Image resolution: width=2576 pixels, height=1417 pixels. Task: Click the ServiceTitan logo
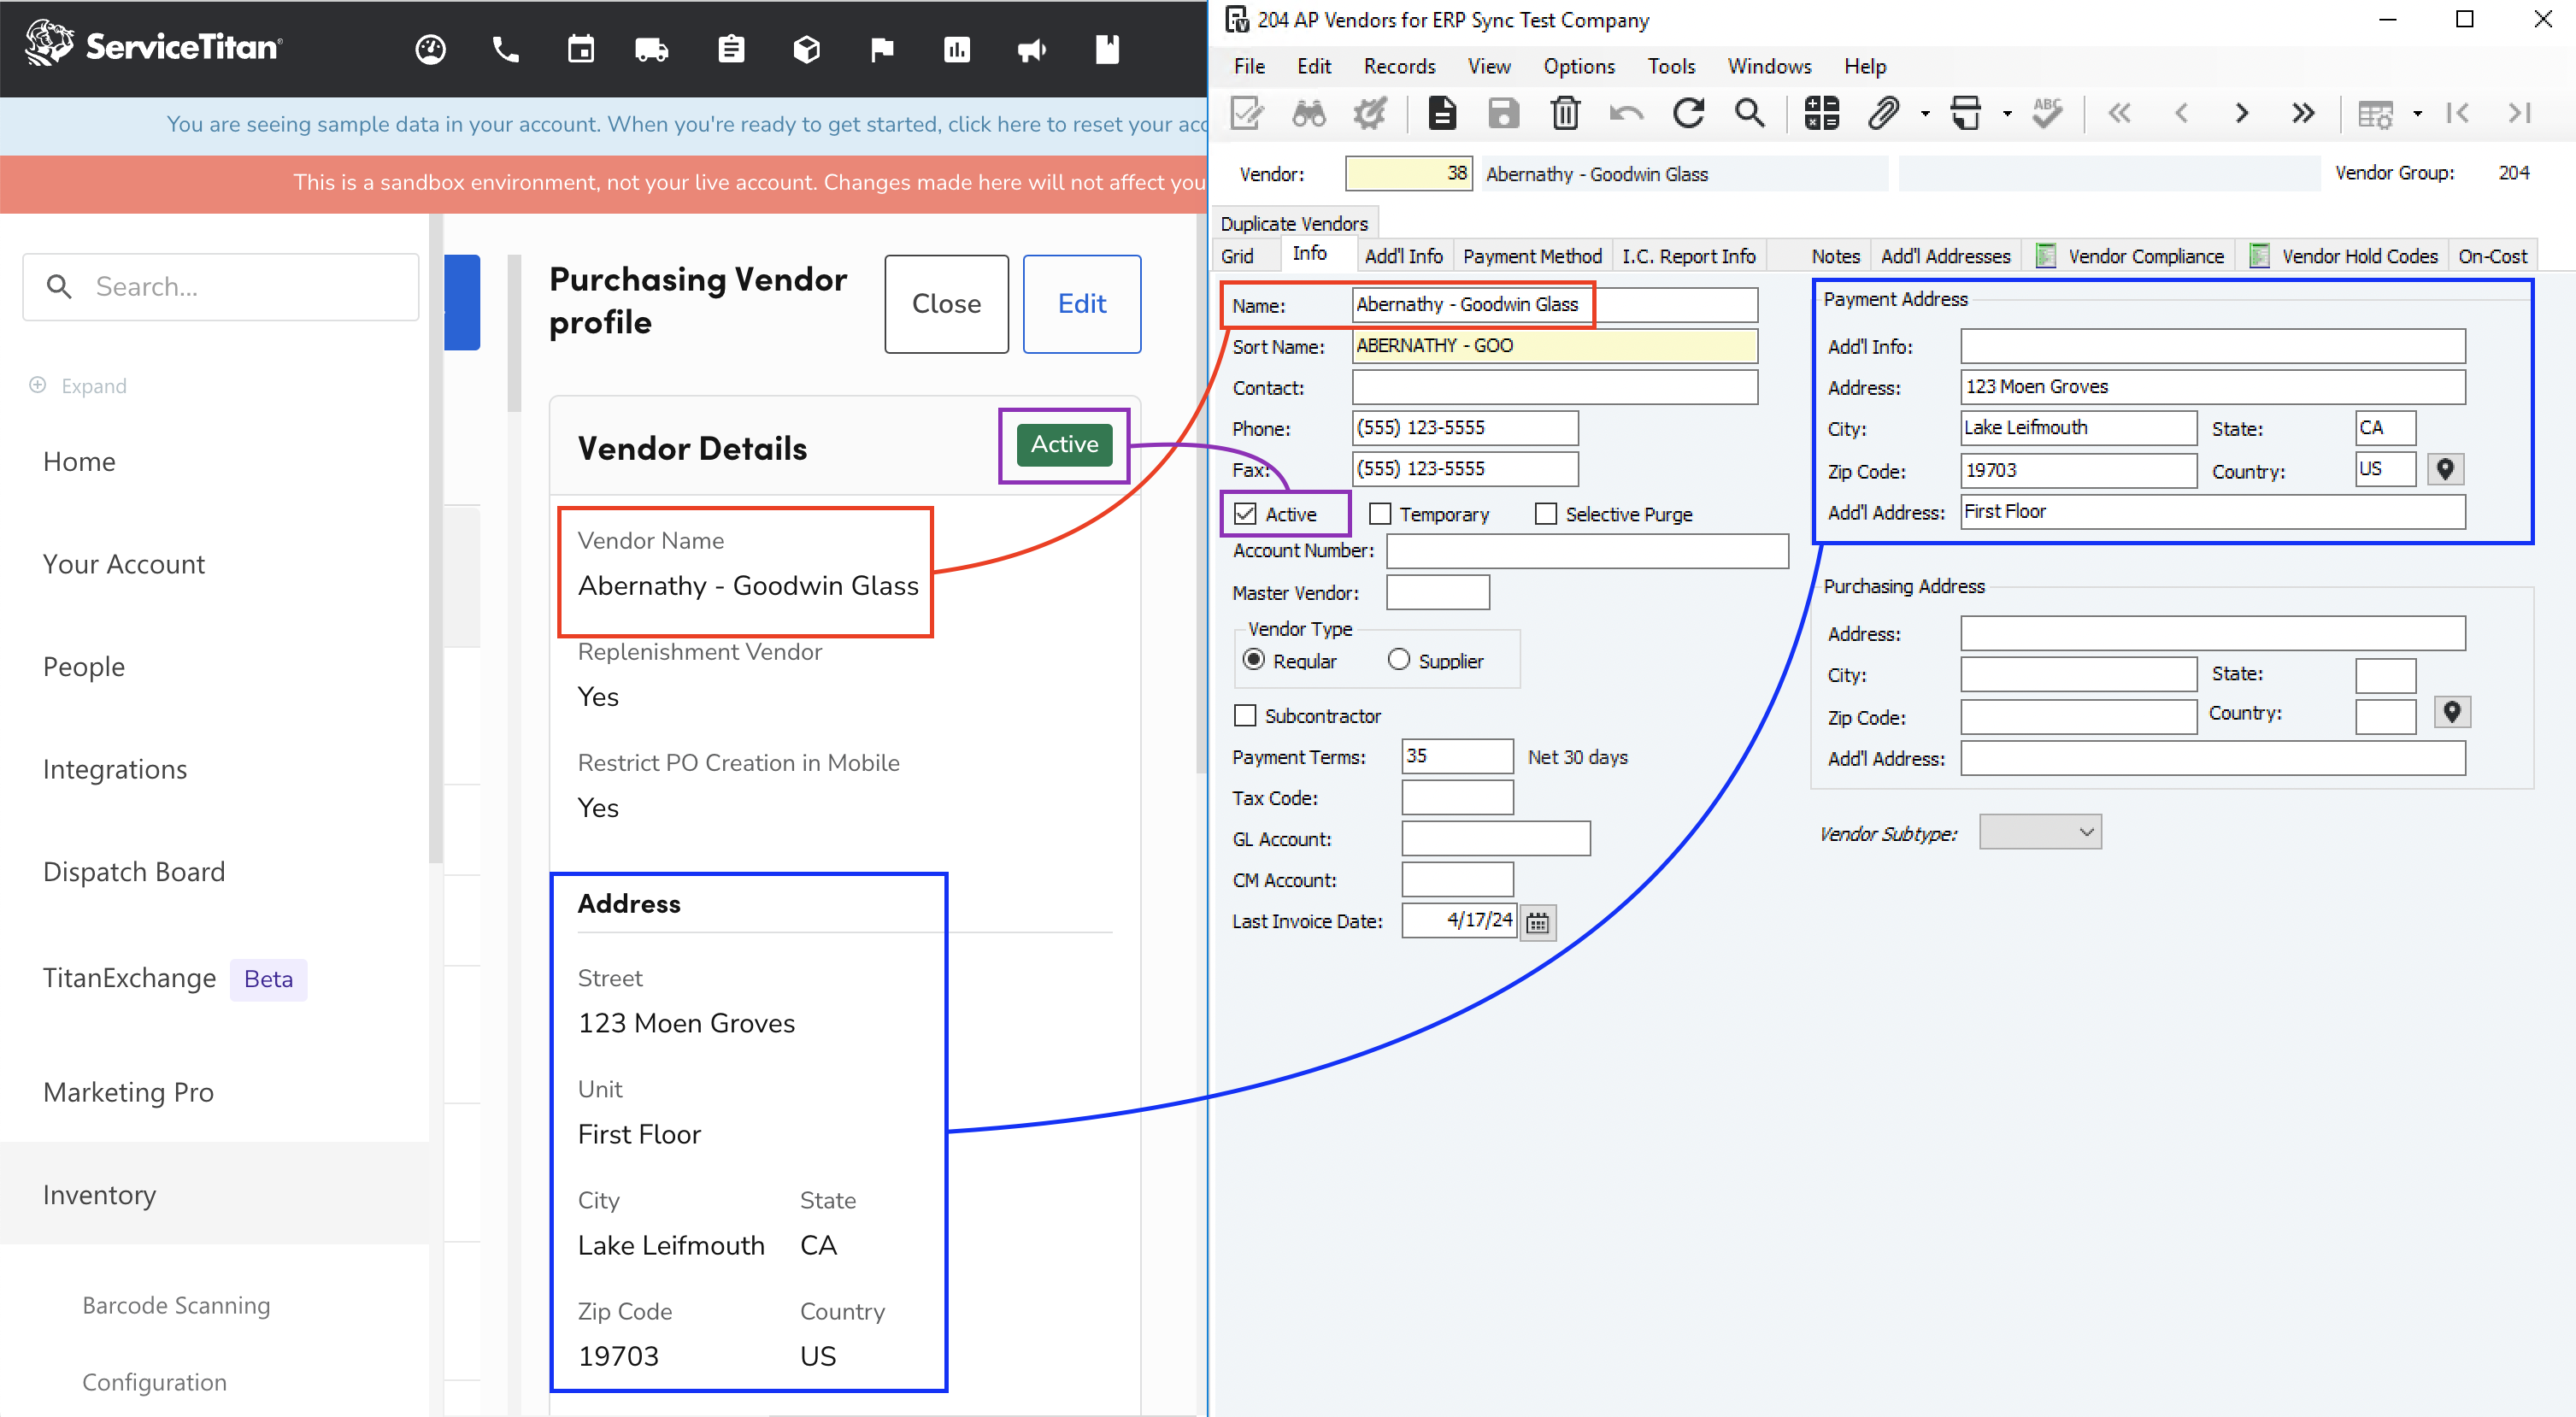click(154, 45)
